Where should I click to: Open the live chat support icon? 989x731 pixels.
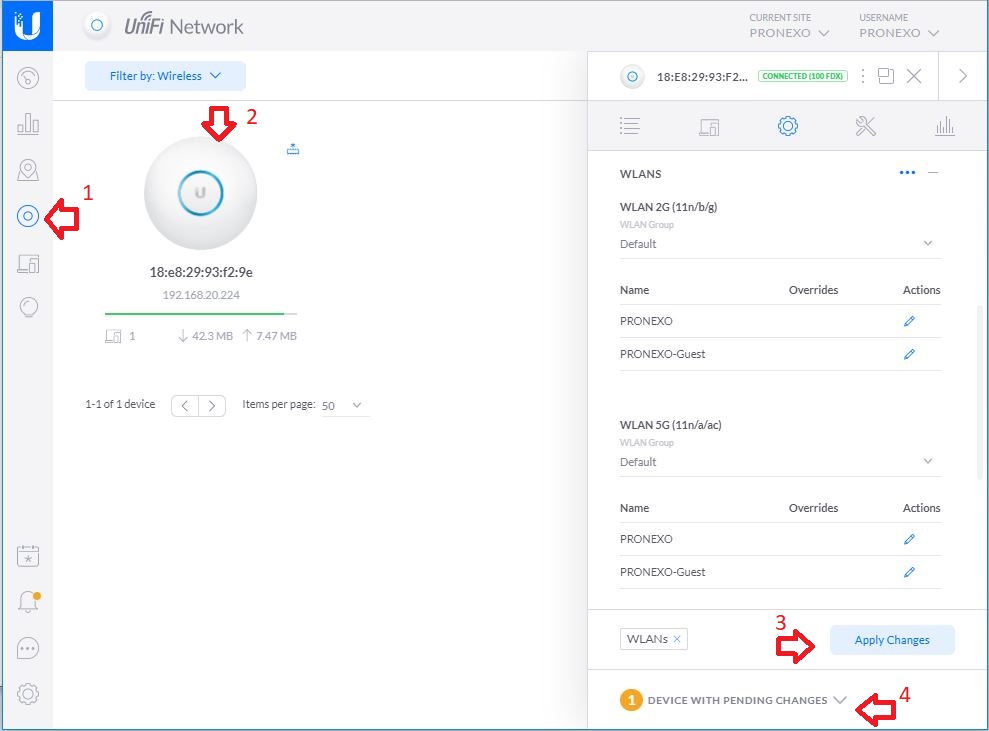tap(28, 648)
